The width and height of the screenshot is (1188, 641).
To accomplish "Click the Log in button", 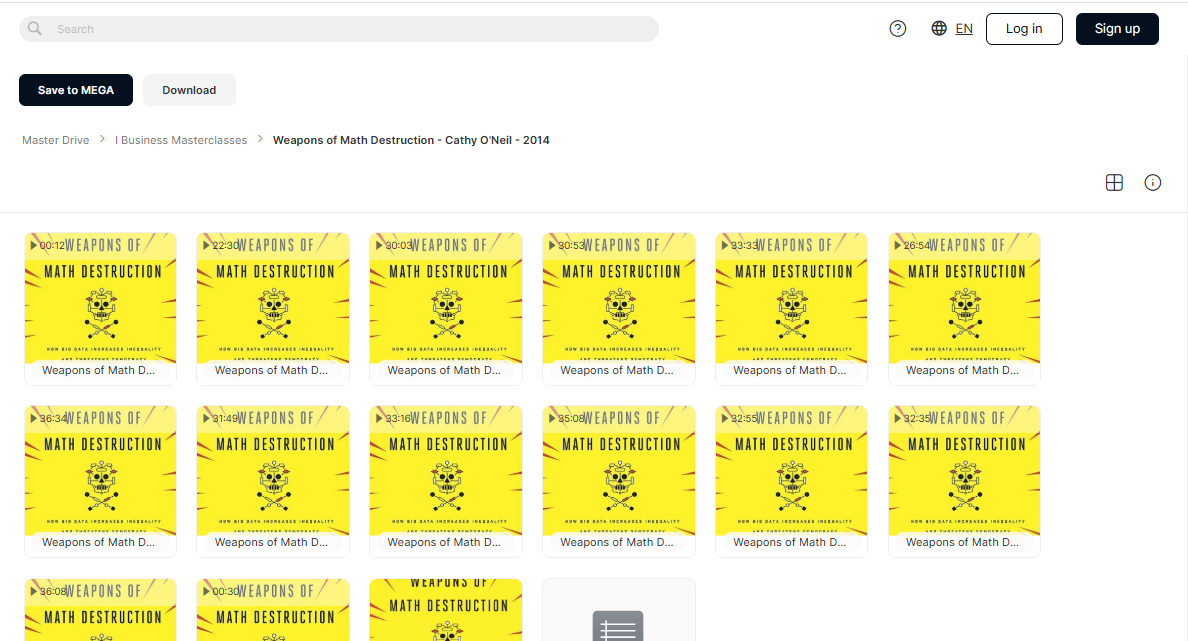I will click(x=1024, y=29).
